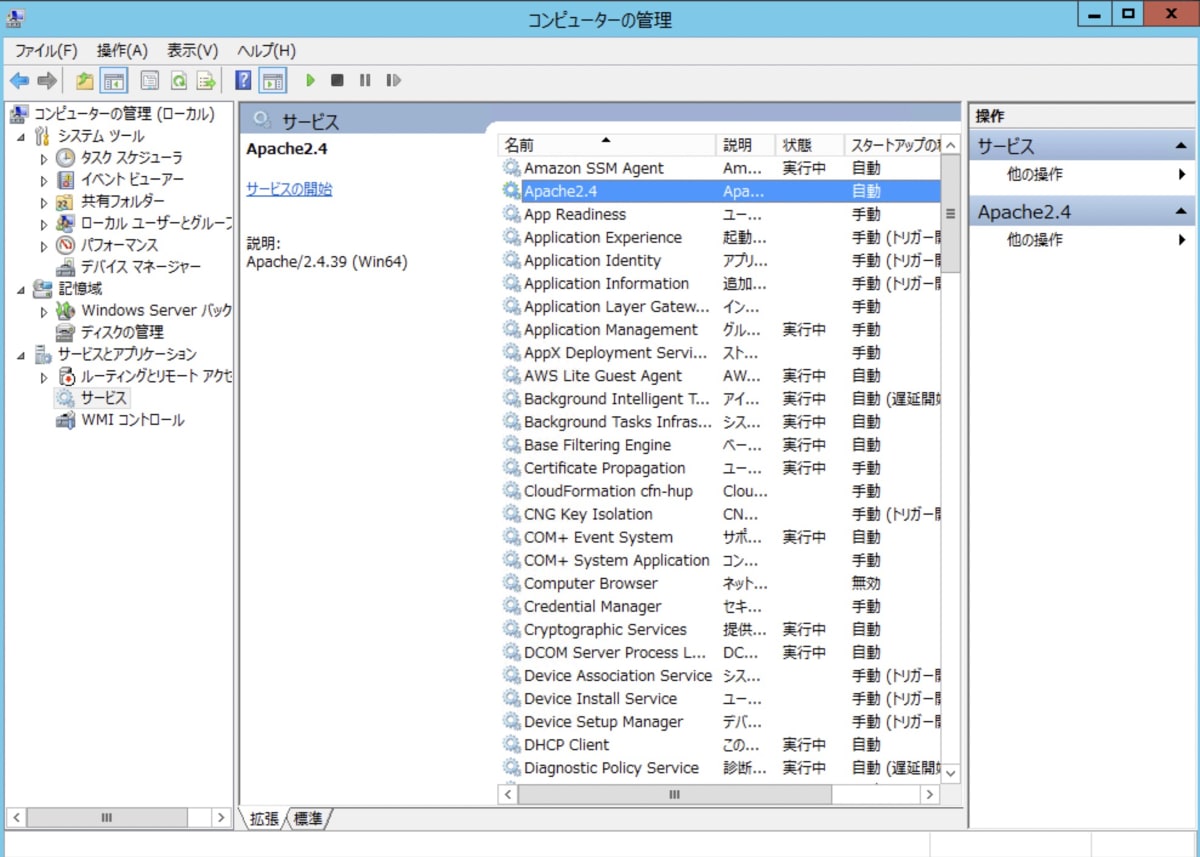Sort by the スタートアップの種類 column header

892,145
